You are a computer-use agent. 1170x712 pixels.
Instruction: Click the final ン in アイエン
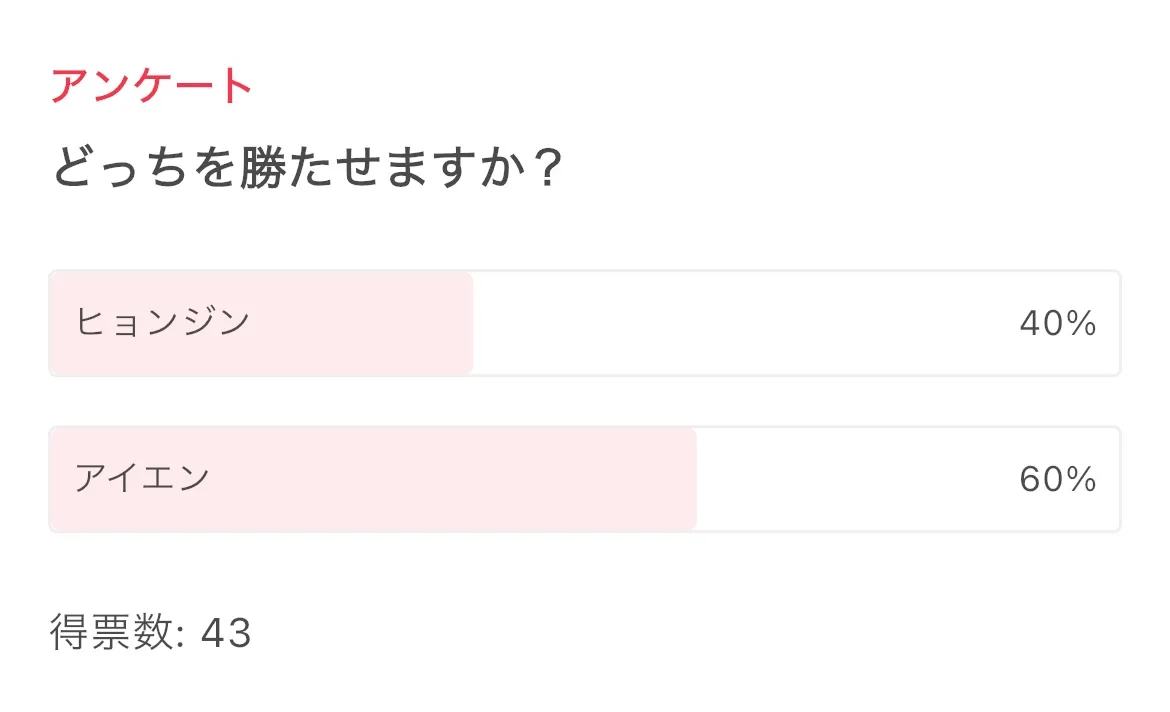pos(194,479)
